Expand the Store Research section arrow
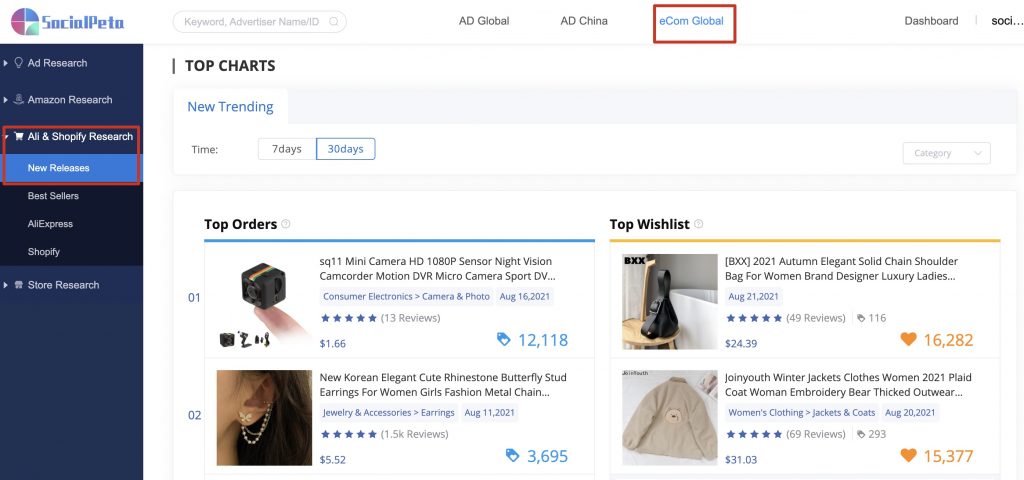This screenshot has width=1024, height=480. pos(6,285)
